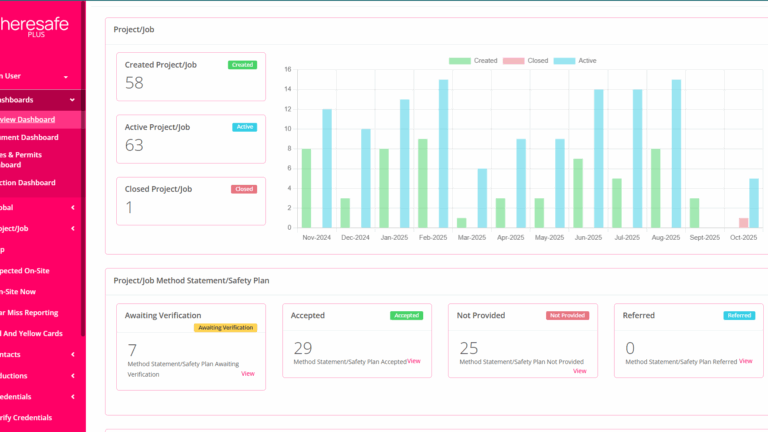Open the user account dropdown arrow

click(x=66, y=77)
